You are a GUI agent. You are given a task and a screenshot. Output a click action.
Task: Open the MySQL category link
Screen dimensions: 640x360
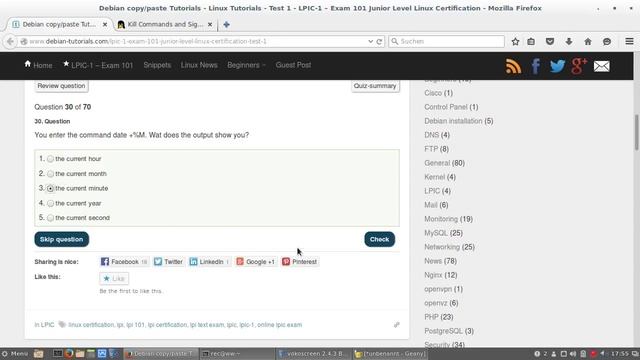pos(436,233)
